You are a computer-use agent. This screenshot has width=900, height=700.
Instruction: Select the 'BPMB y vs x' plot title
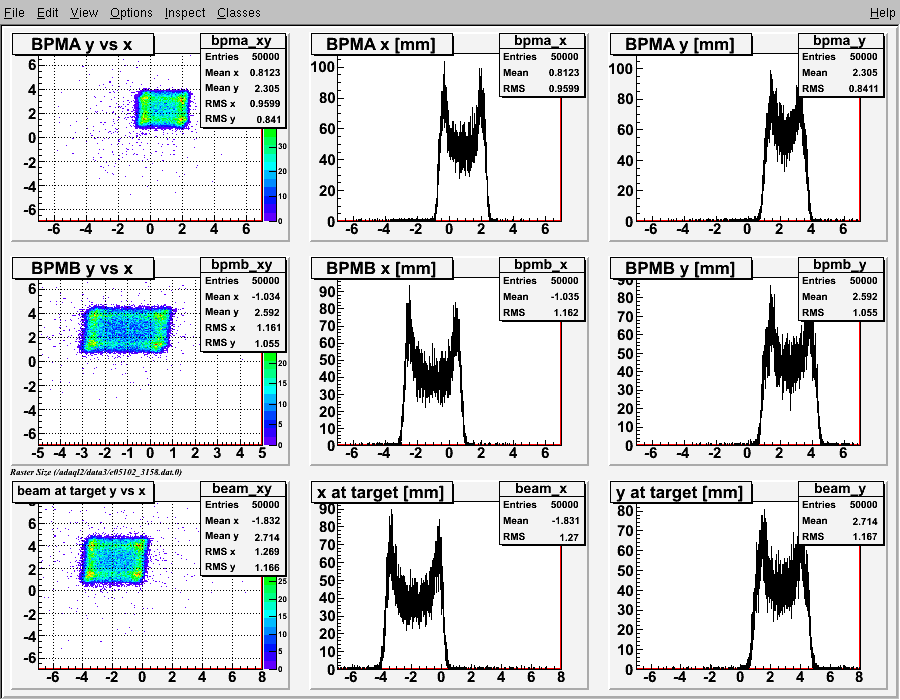pos(83,268)
